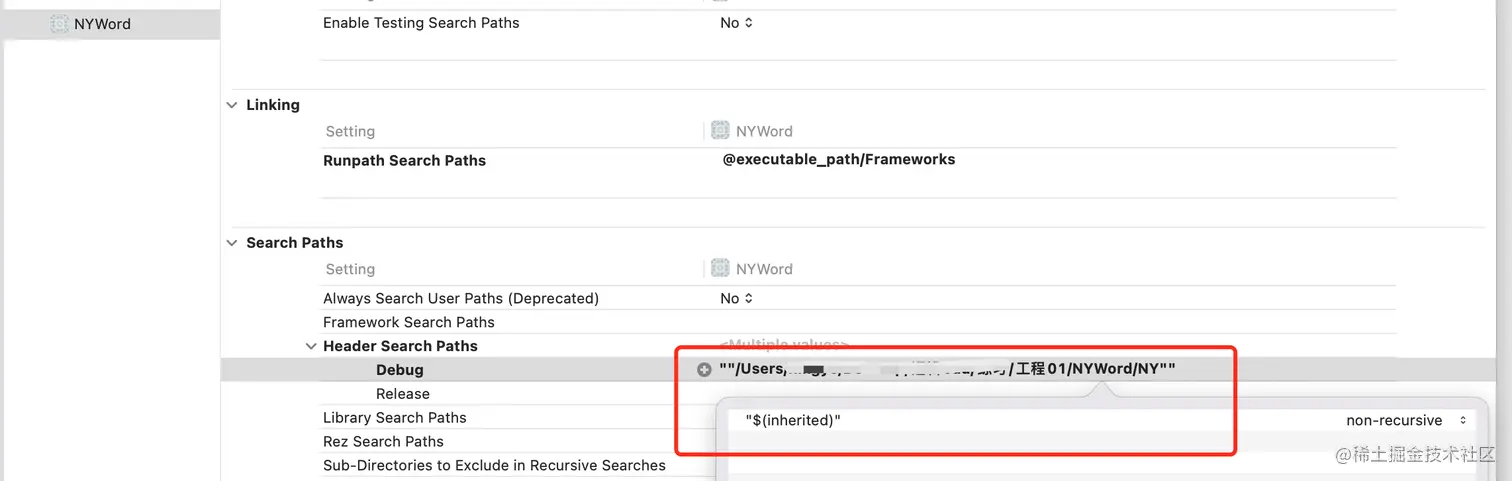Collapse the Linking section
This screenshot has height=481, width=1512.
point(232,105)
